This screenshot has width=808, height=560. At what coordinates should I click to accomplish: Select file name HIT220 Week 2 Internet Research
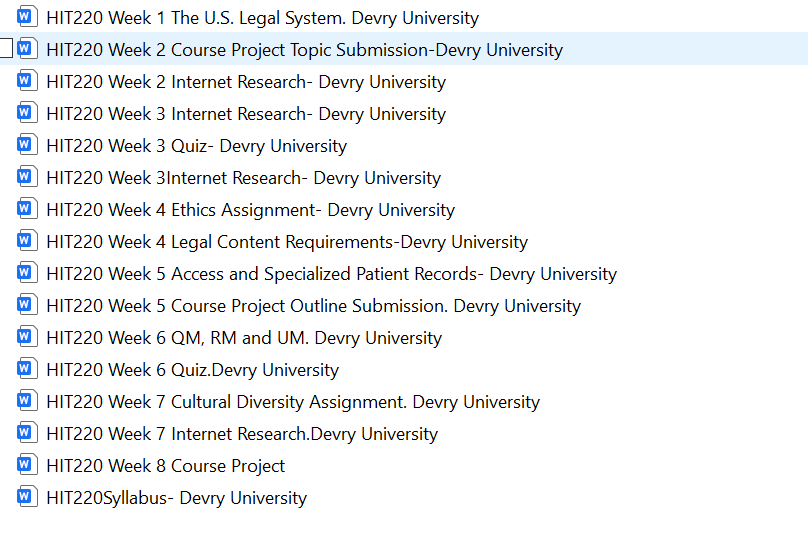(246, 82)
